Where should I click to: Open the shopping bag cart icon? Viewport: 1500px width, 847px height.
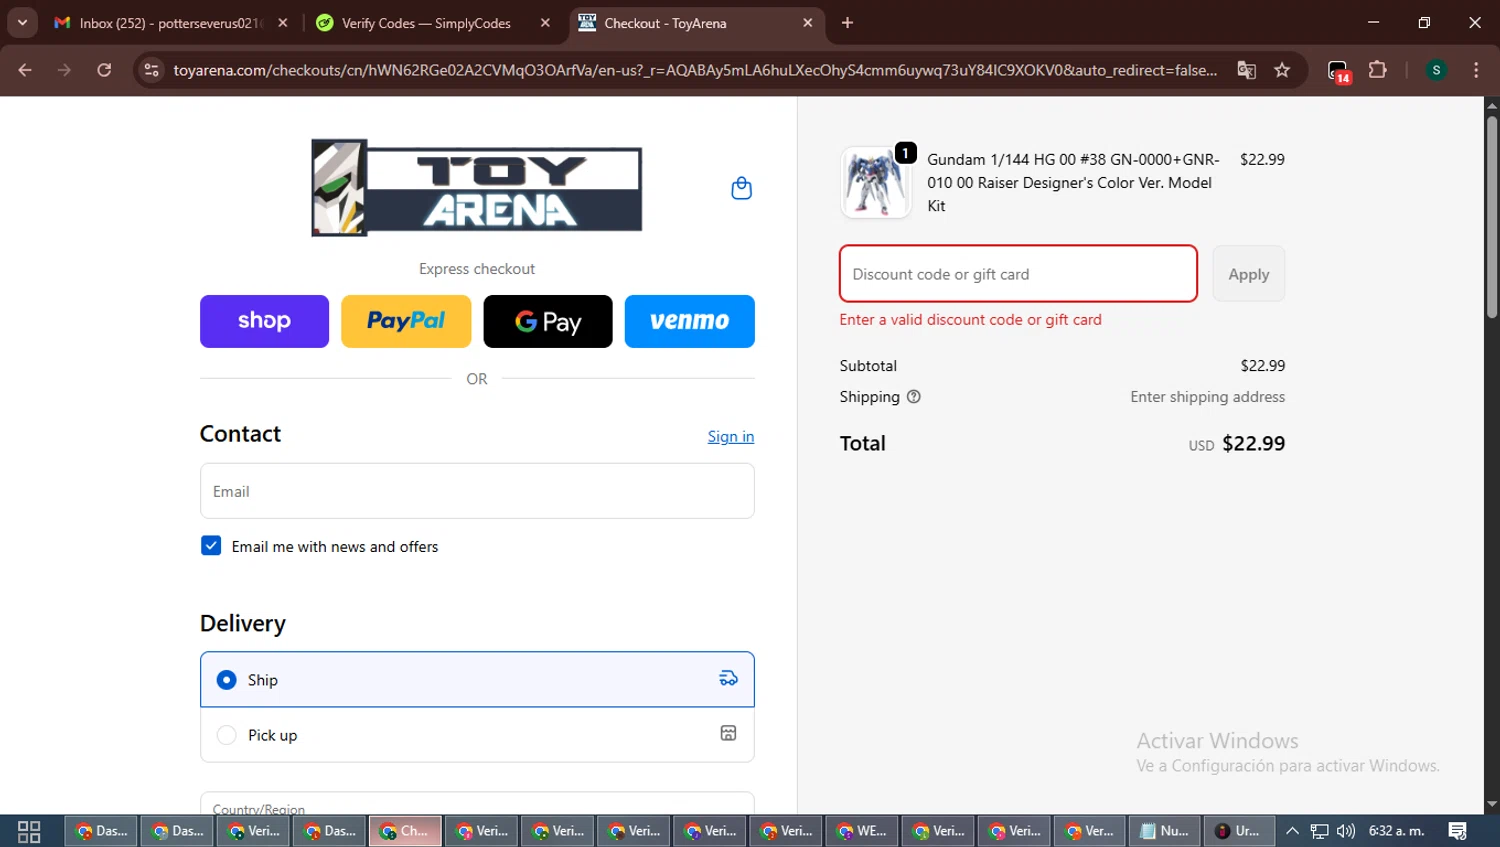click(741, 188)
